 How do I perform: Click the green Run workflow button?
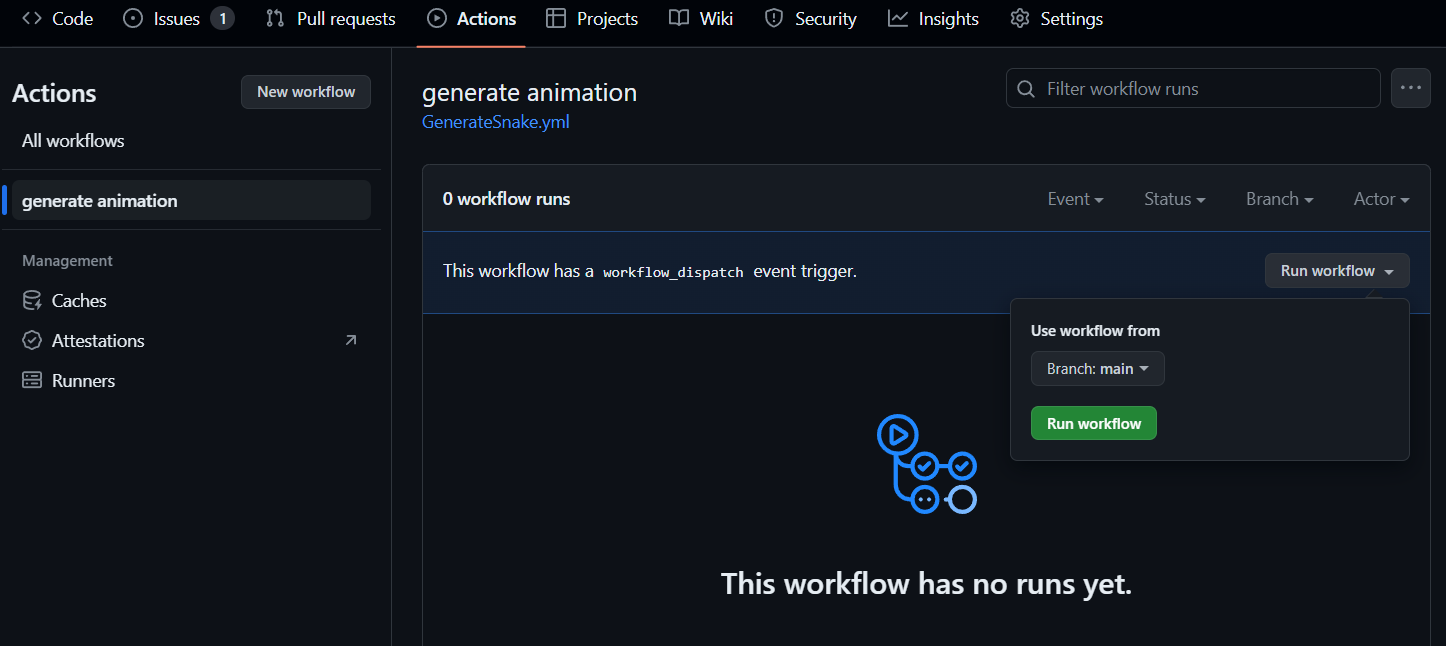tap(1093, 422)
